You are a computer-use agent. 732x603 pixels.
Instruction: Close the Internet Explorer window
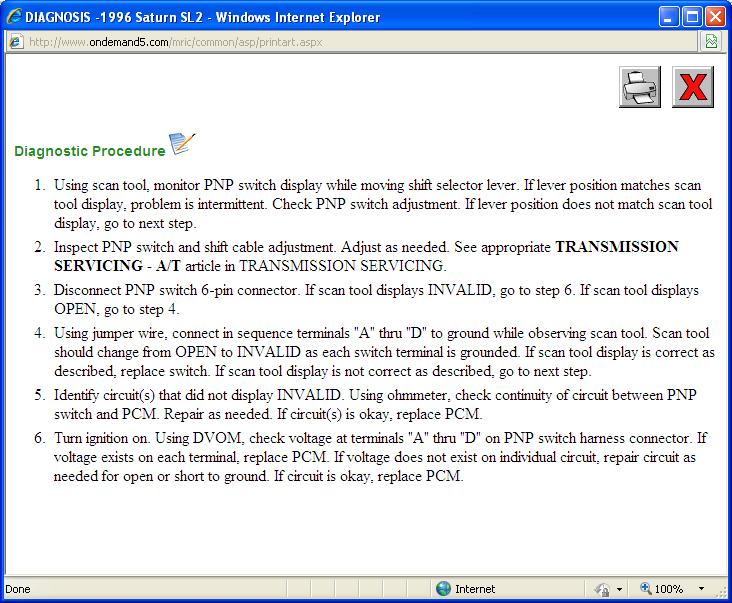[x=715, y=17]
